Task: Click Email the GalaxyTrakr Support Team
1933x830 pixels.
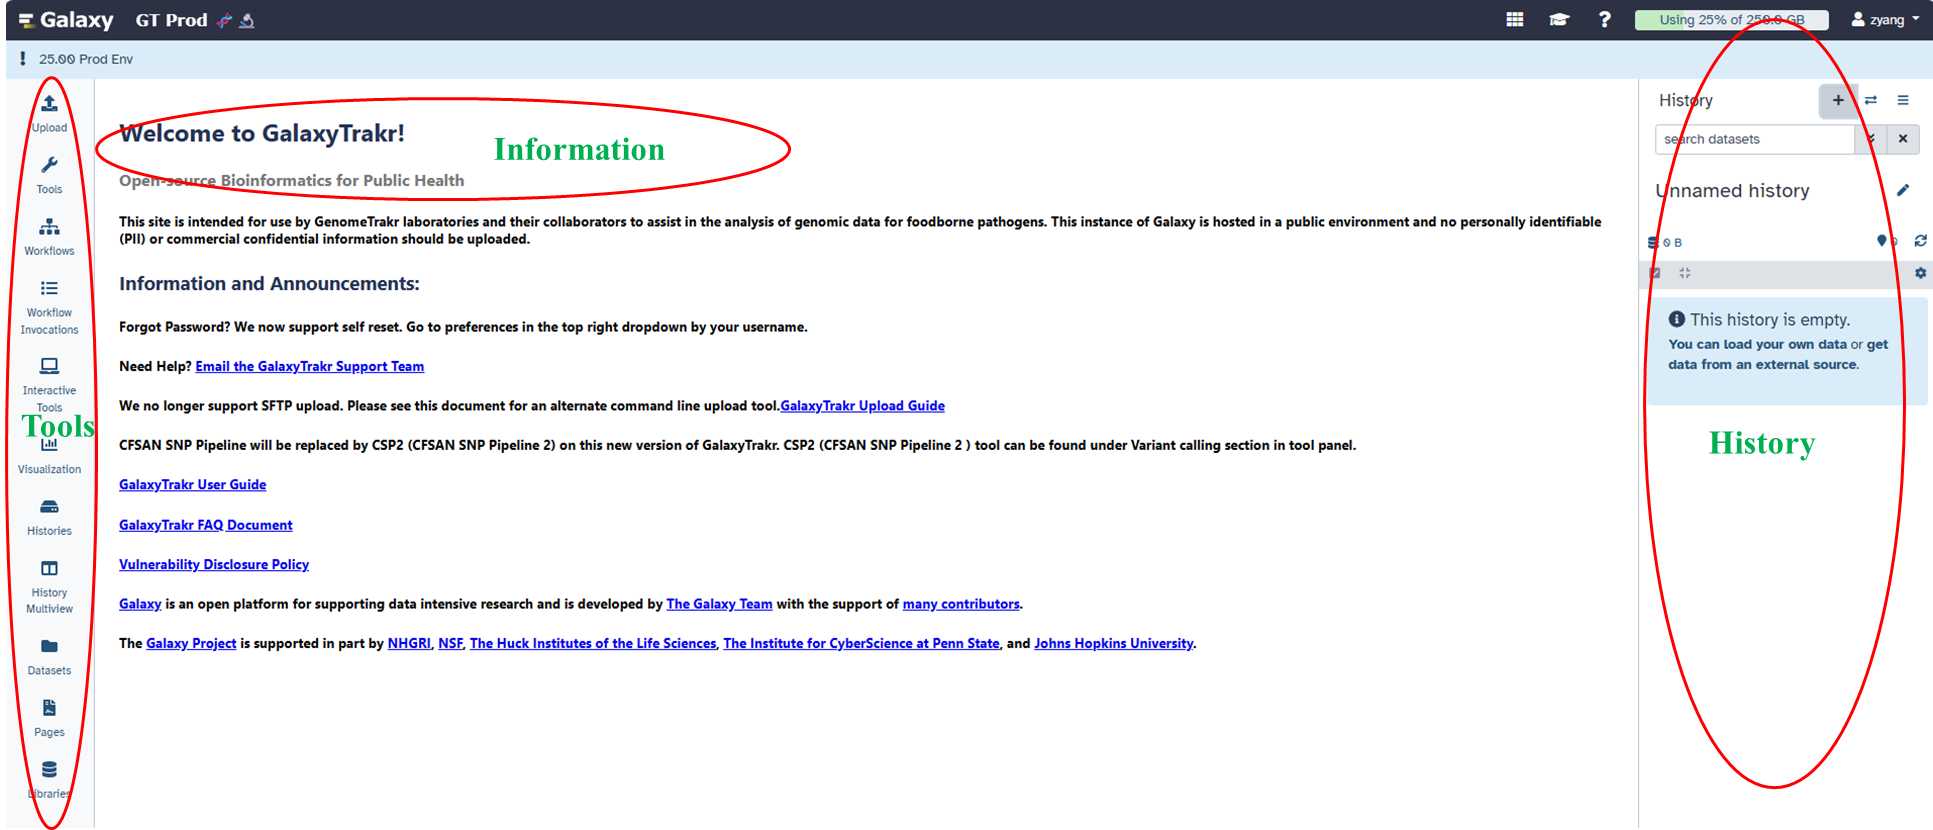Action: point(309,367)
